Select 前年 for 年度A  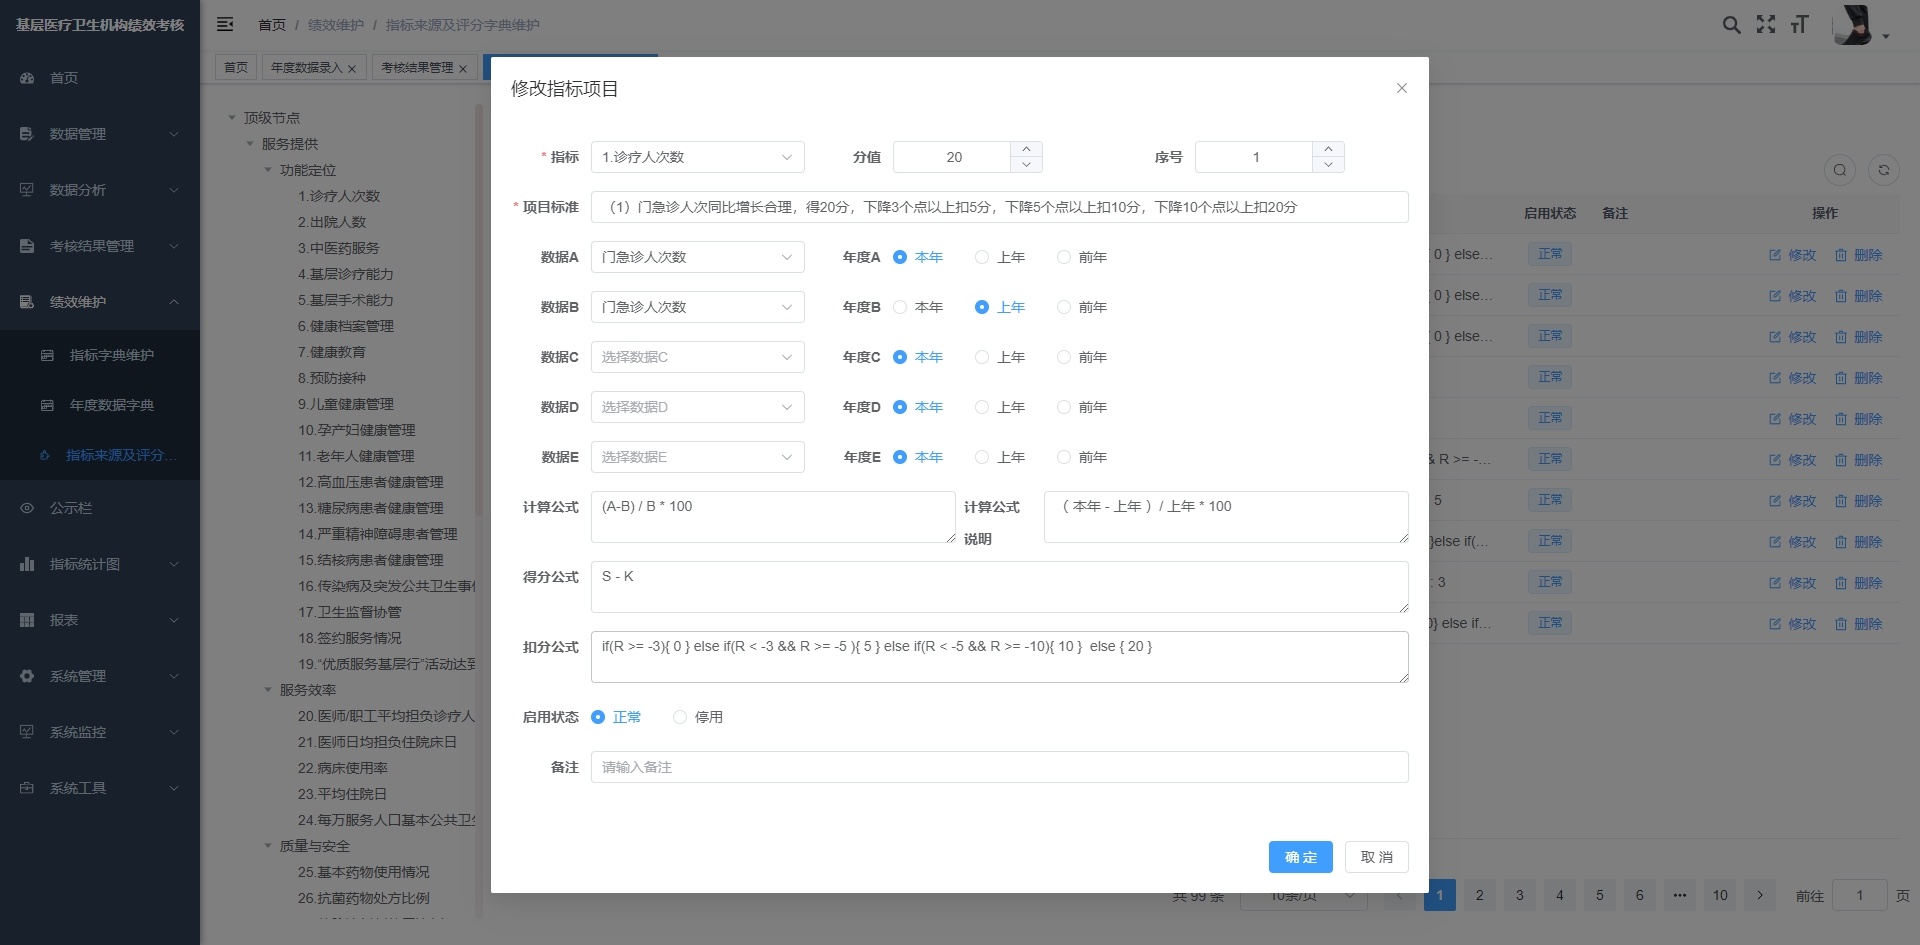click(x=1082, y=257)
